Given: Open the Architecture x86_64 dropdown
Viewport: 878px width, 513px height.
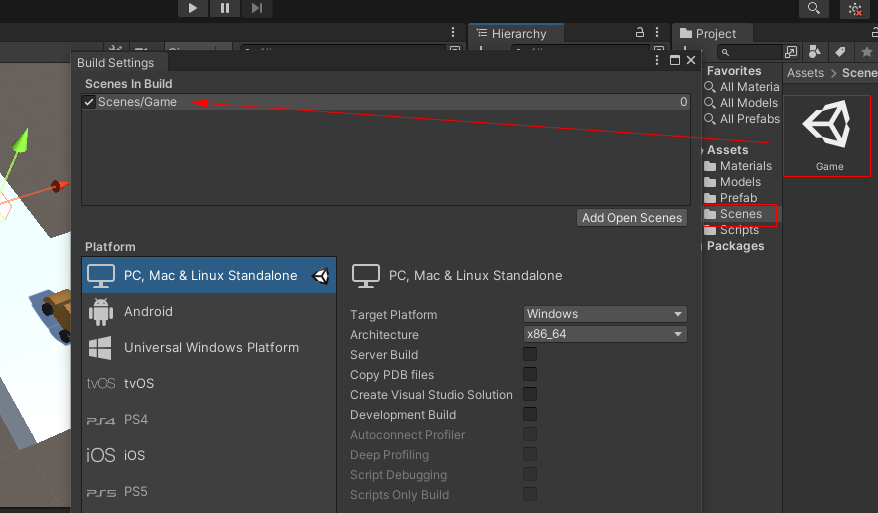Looking at the screenshot, I should (x=605, y=334).
